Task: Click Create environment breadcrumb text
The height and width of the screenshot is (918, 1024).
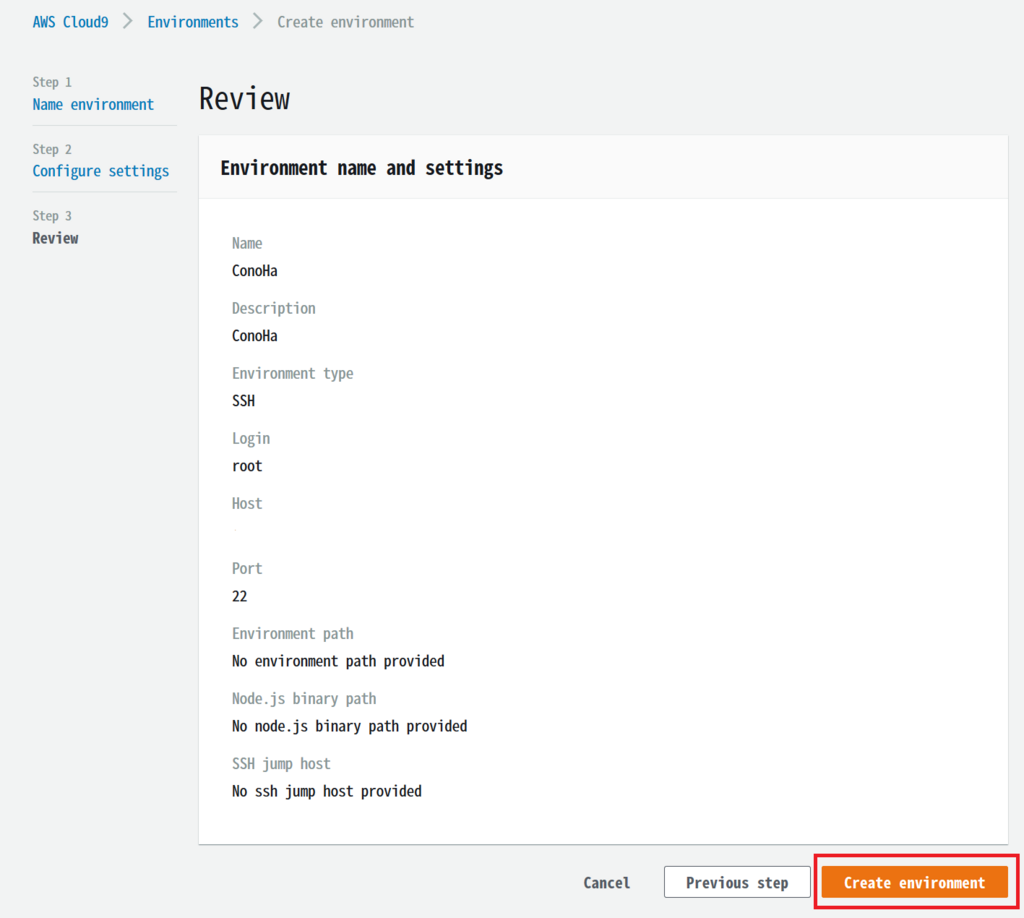Action: [345, 22]
